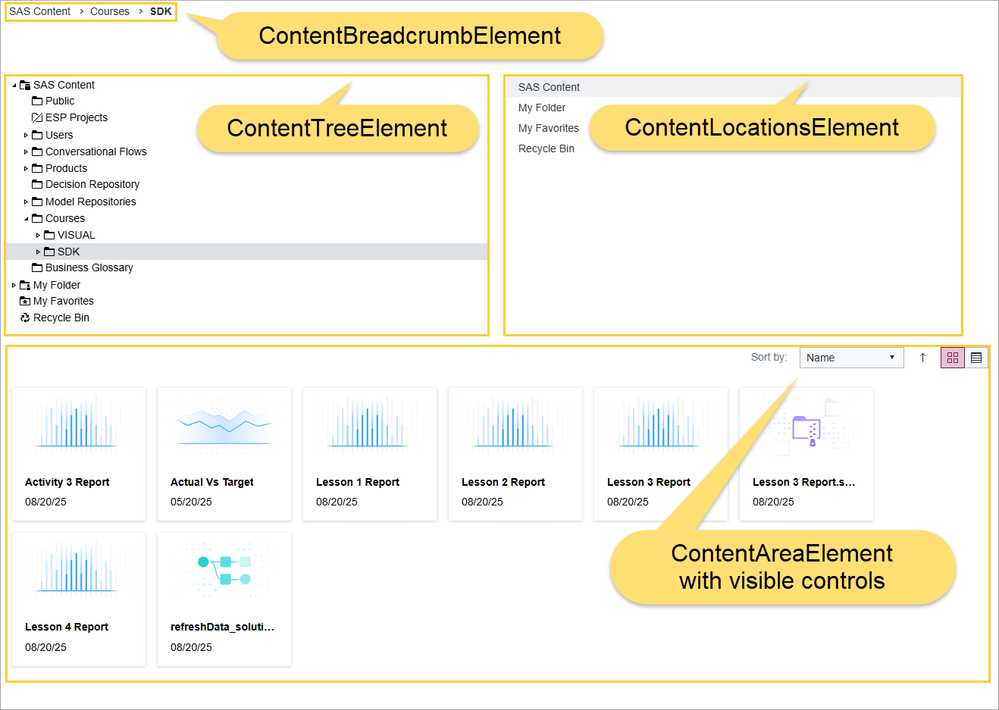Open refreshData_soluti… flow thumbnail
This screenshot has width=999, height=710.
224,570
